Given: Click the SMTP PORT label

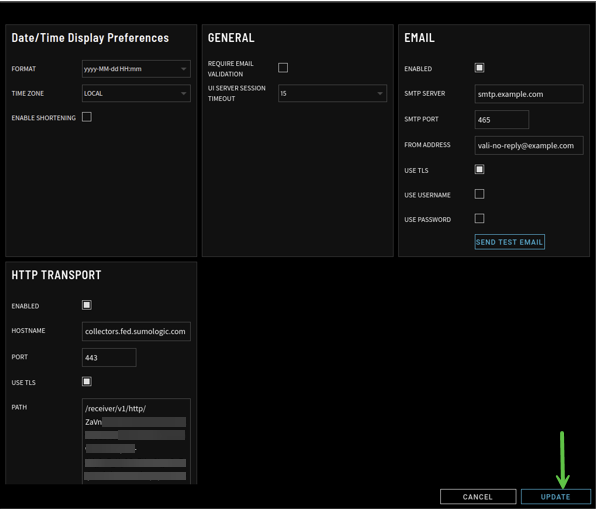Looking at the screenshot, I should (421, 119).
